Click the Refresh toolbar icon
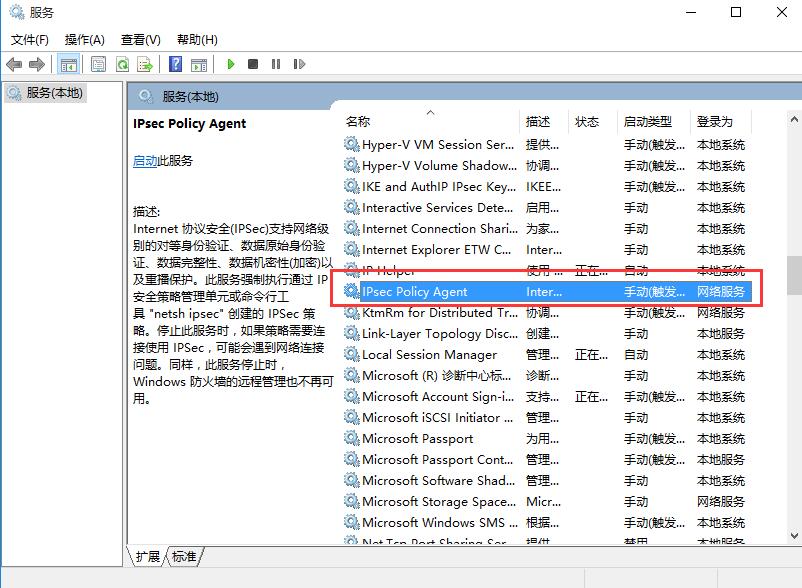 click(x=122, y=64)
